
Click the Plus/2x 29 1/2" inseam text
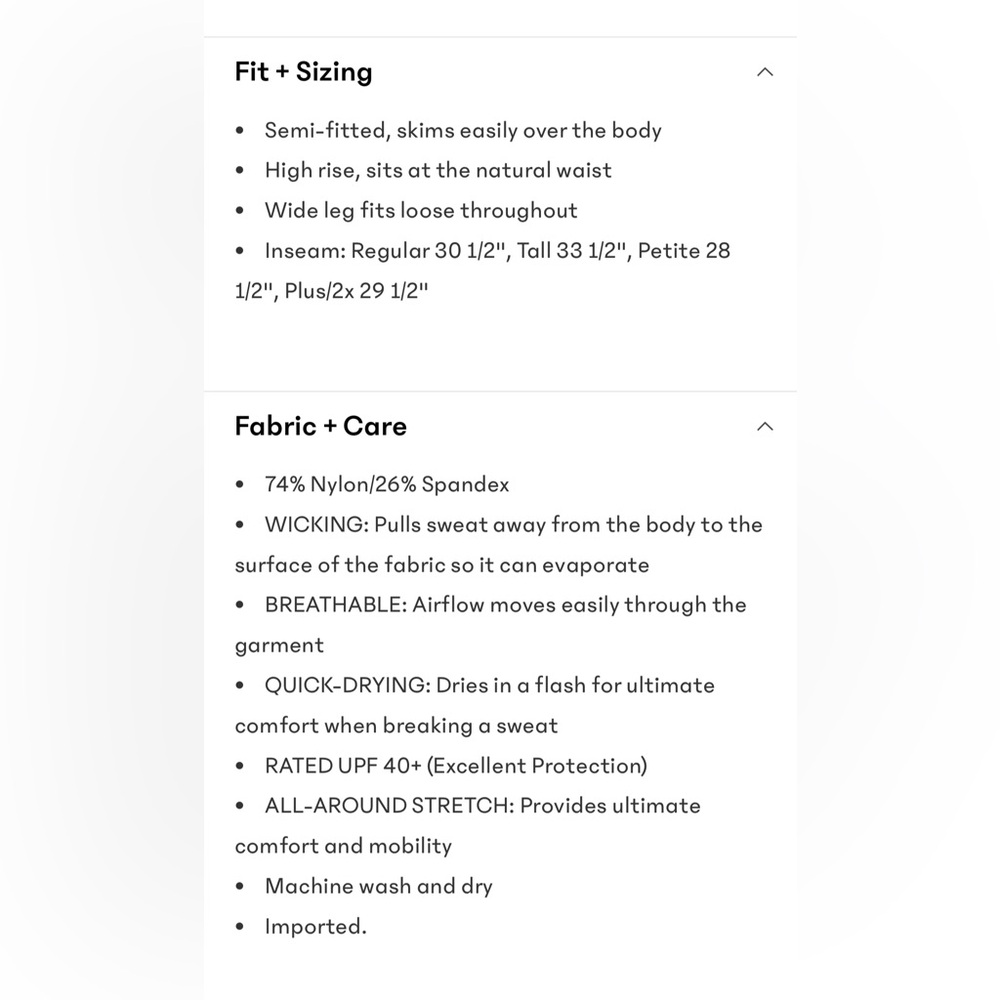coord(357,291)
